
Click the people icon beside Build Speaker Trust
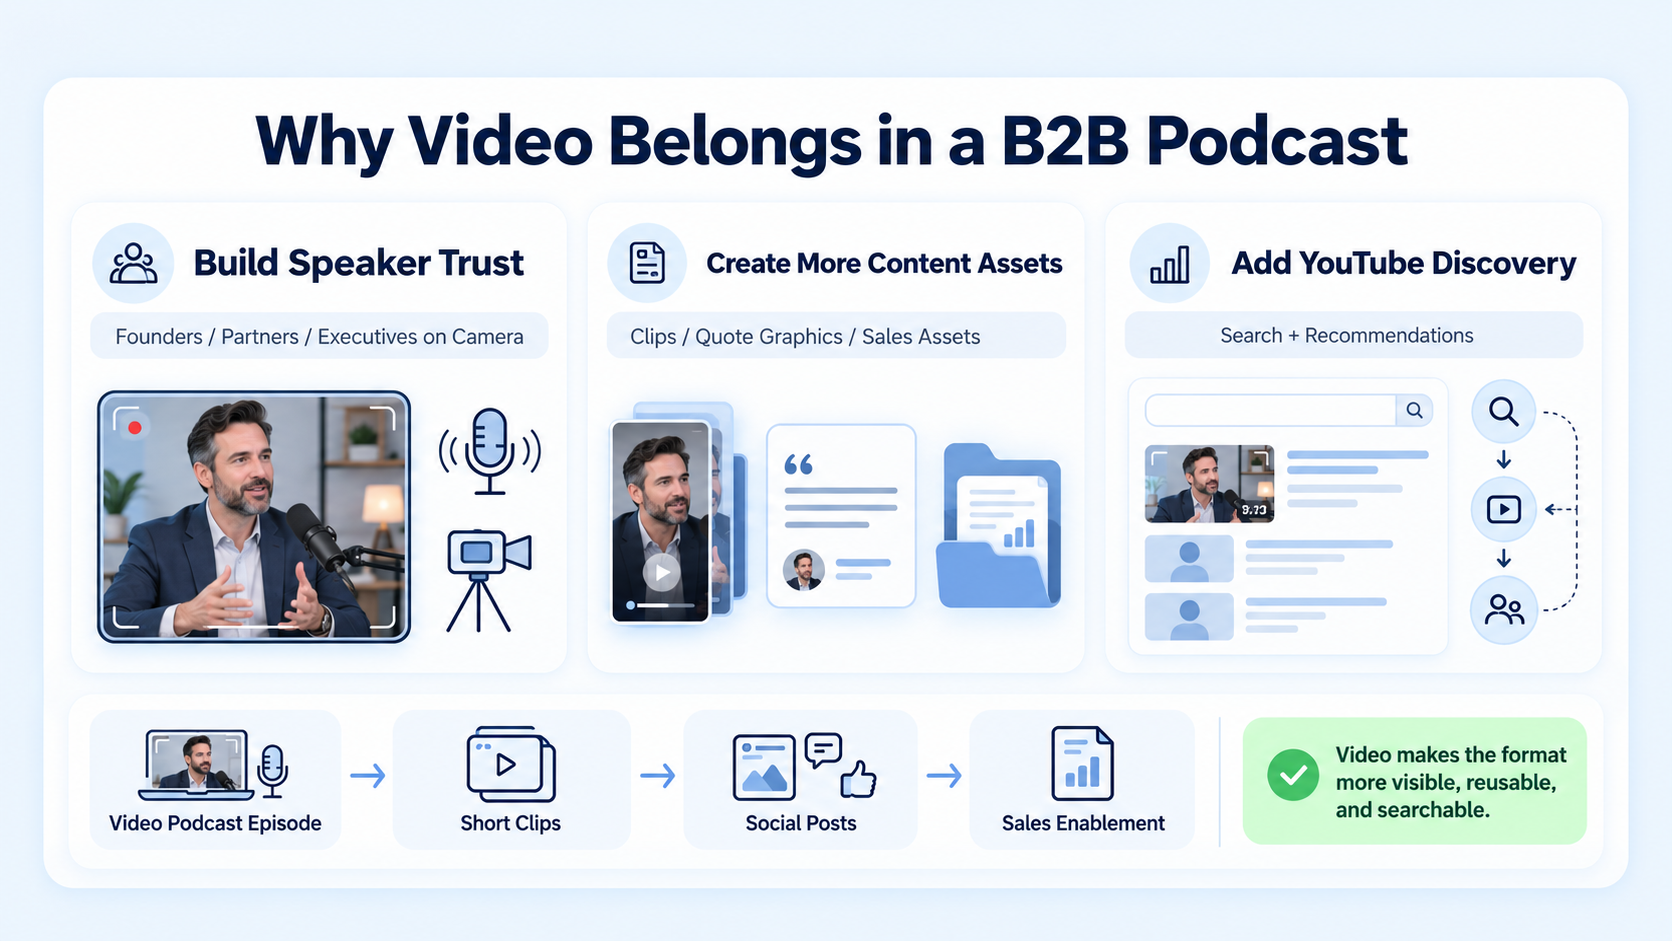coord(134,264)
